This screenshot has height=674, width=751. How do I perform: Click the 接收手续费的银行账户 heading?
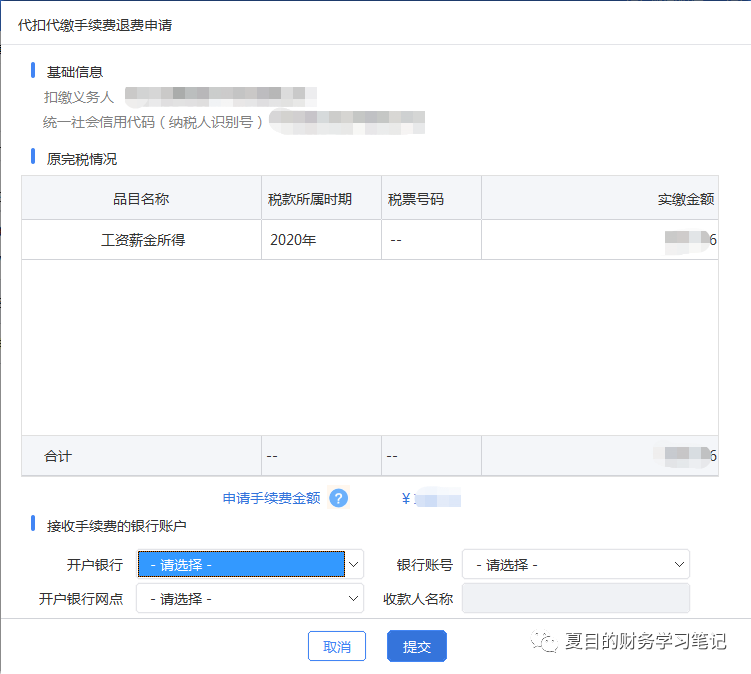pyautogui.click(x=117, y=526)
